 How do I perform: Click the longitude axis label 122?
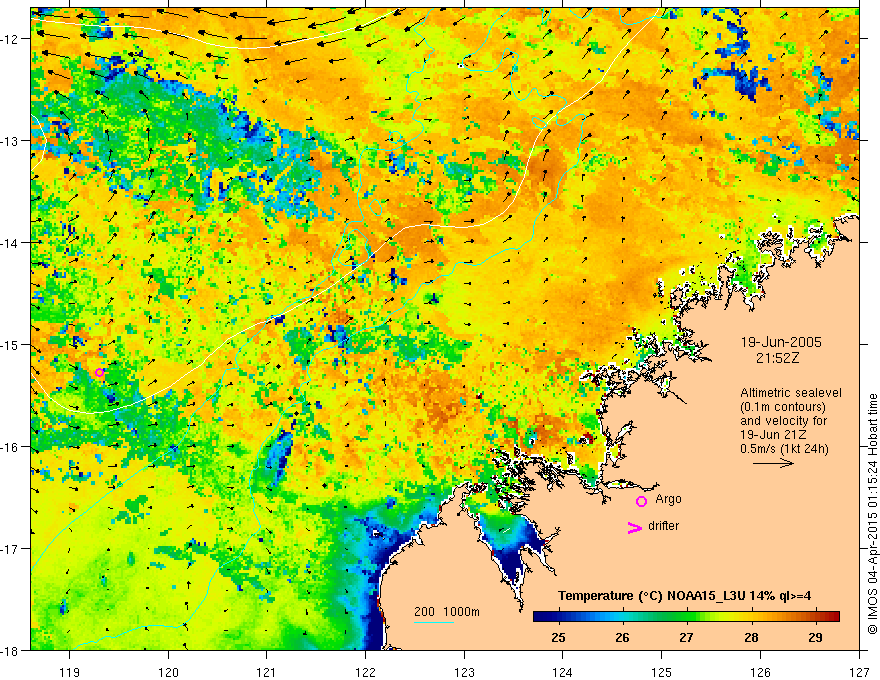pyautogui.click(x=365, y=672)
